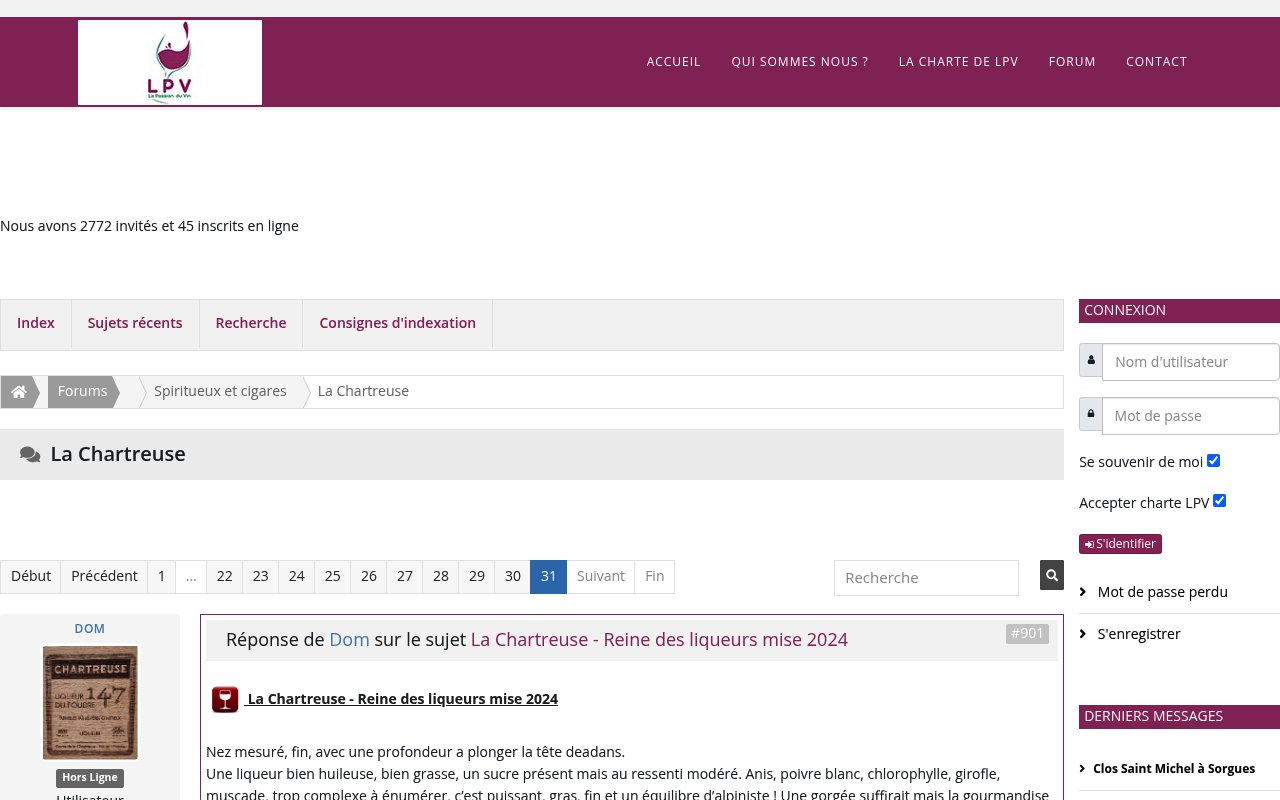
Task: Go to 'Début' pagination button
Action: click(x=31, y=576)
